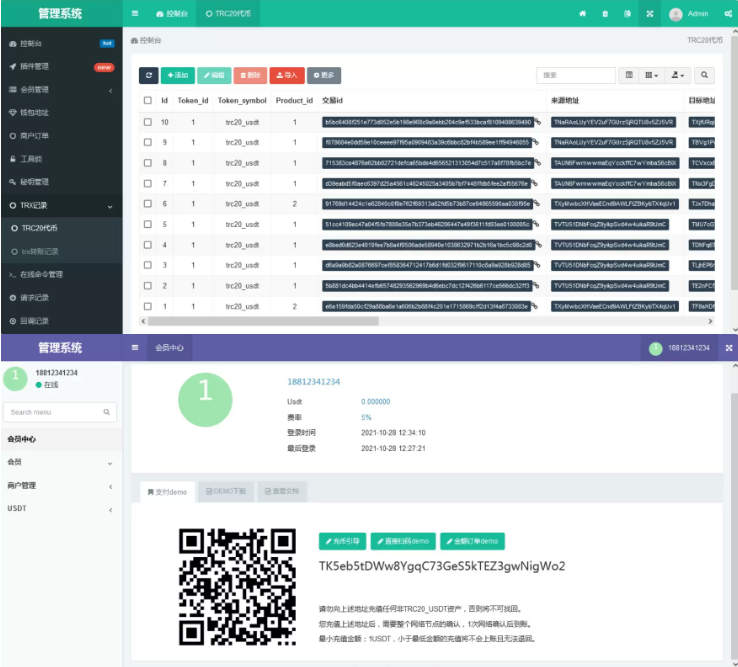Toggle the fullscreen icon in the green header

click(x=650, y=14)
